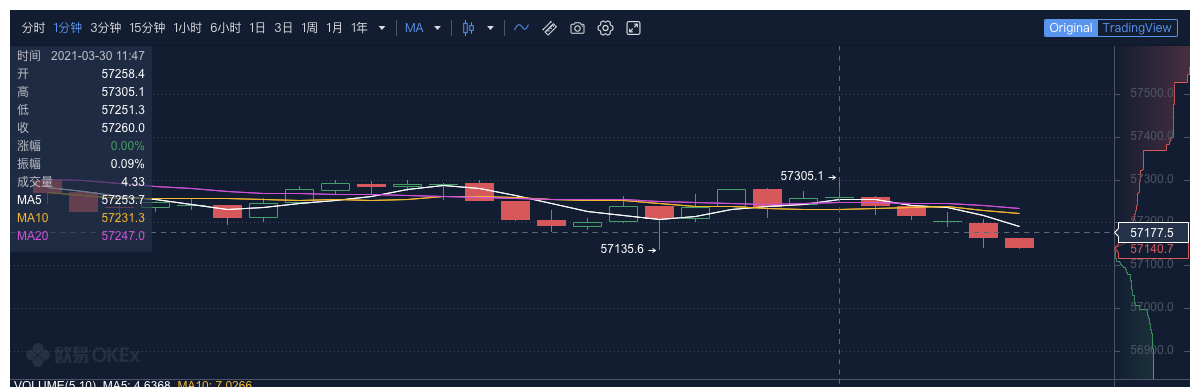
Task: Choose the 1周 interval
Action: 309,28
